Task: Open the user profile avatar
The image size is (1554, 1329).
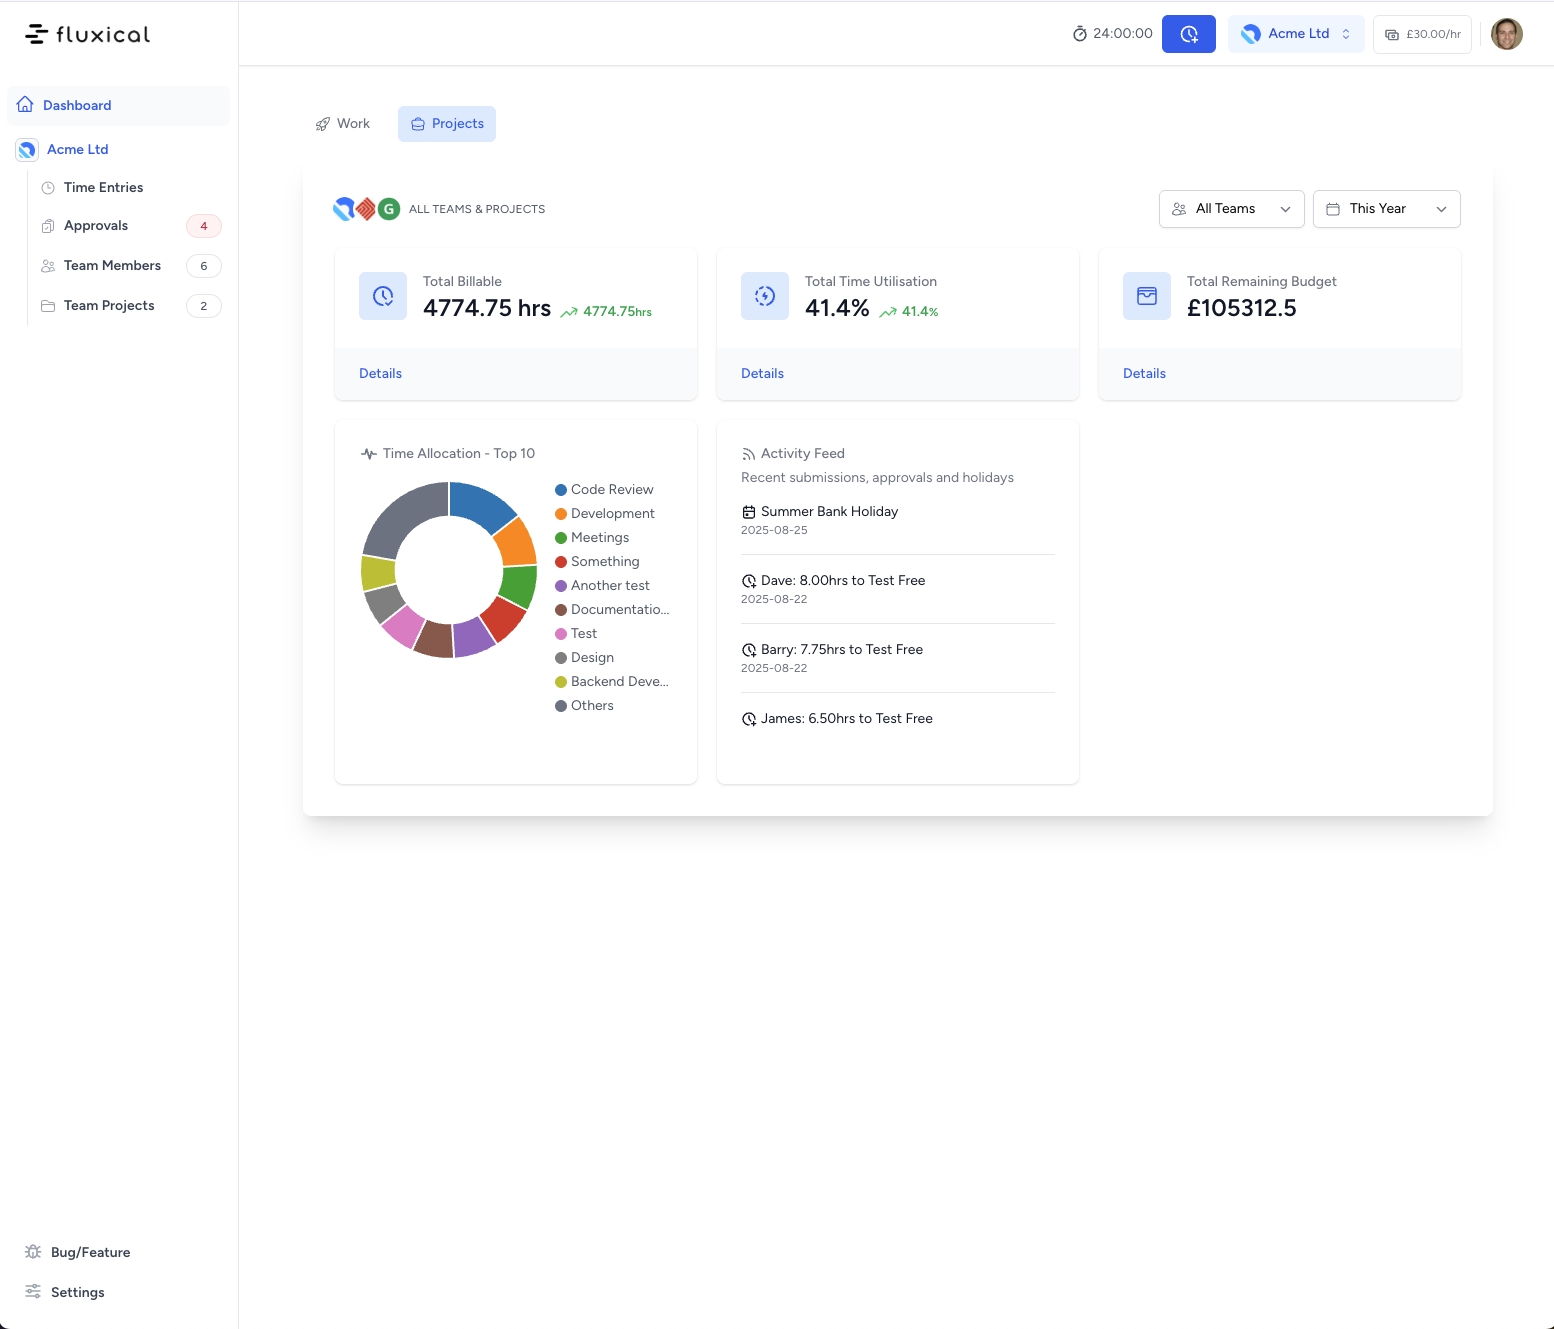Action: click(x=1506, y=34)
